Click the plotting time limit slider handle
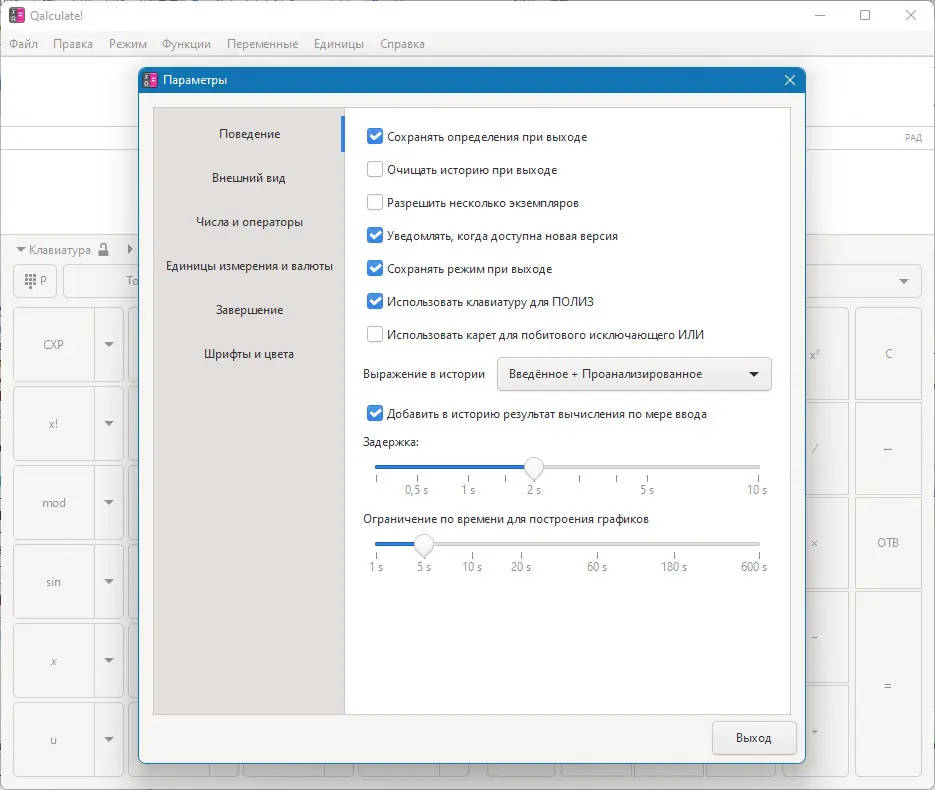The height and width of the screenshot is (790, 935). (x=424, y=544)
